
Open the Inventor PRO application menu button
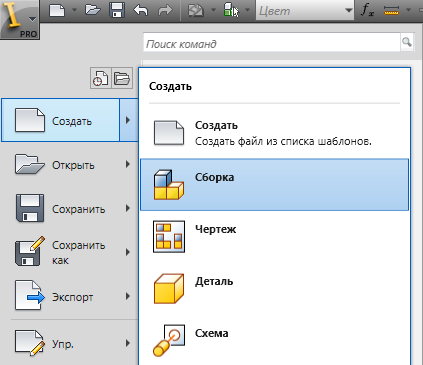(19, 19)
